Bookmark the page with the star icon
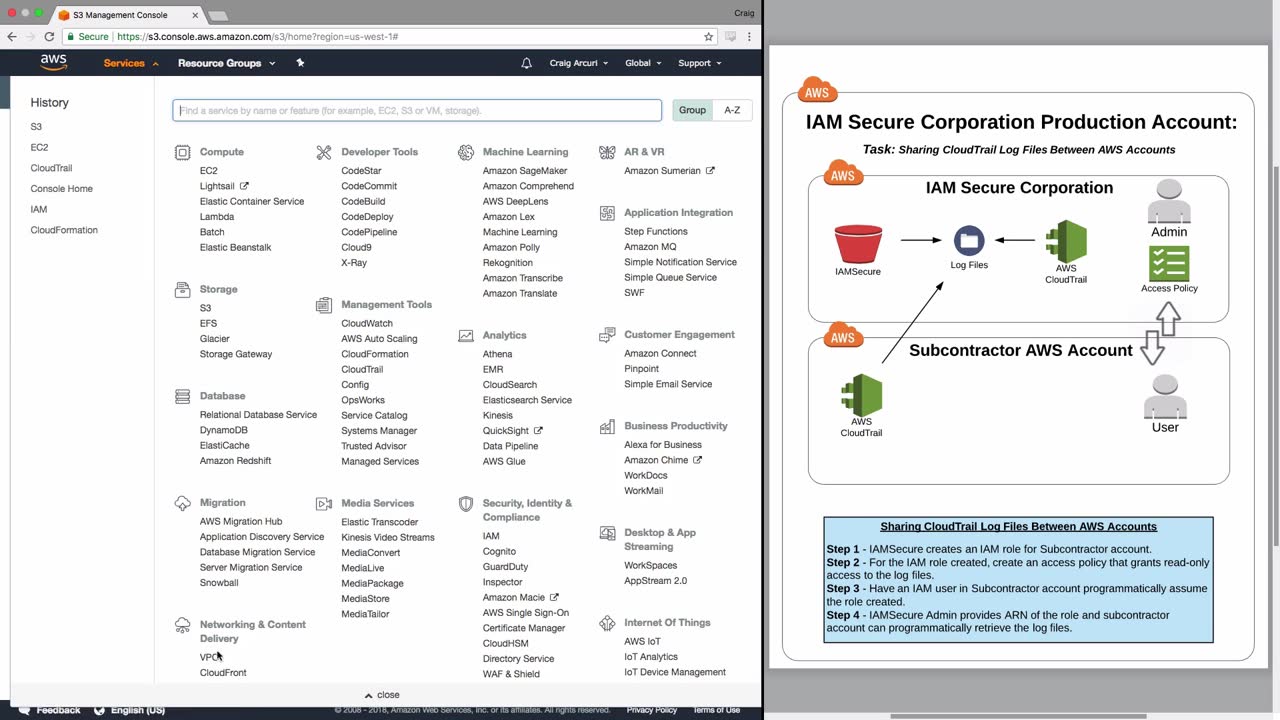The image size is (1280, 720). pos(709,37)
